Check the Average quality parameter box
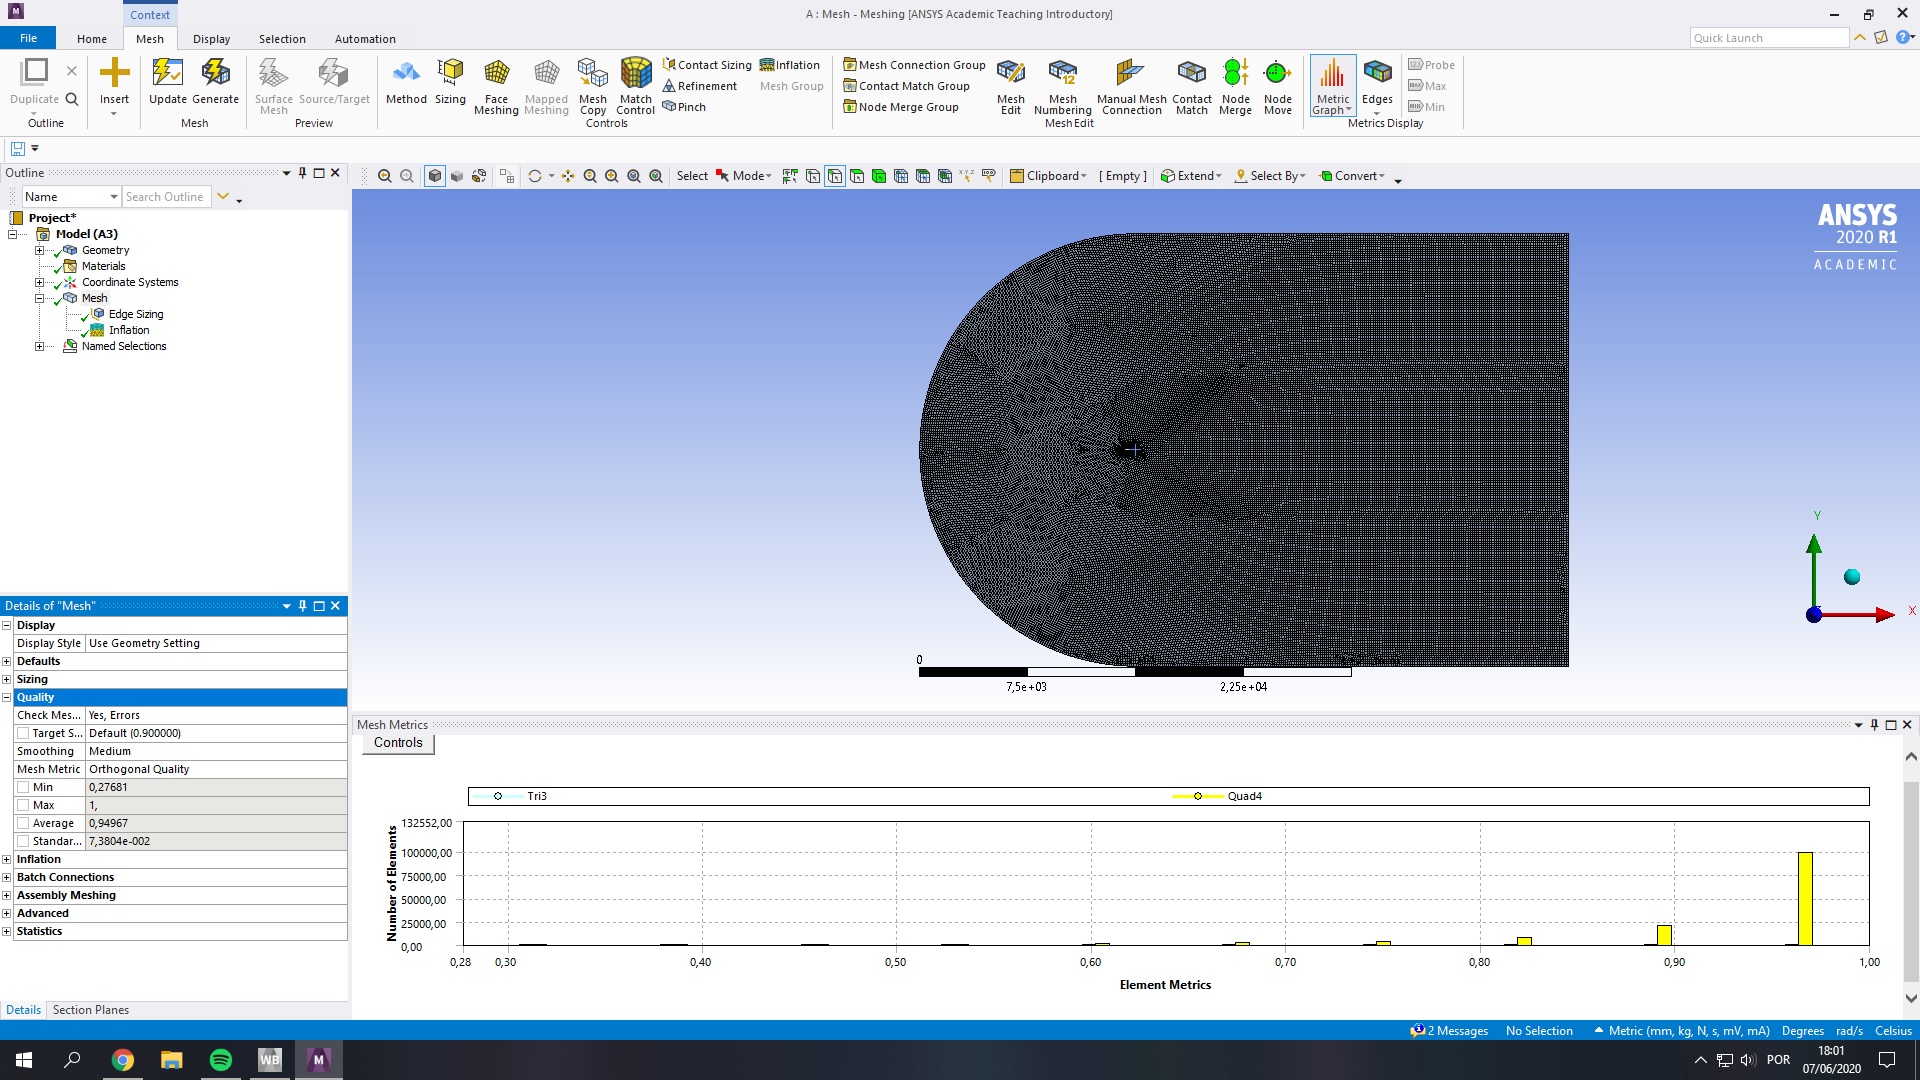The height and width of the screenshot is (1080, 1920). (x=23, y=823)
